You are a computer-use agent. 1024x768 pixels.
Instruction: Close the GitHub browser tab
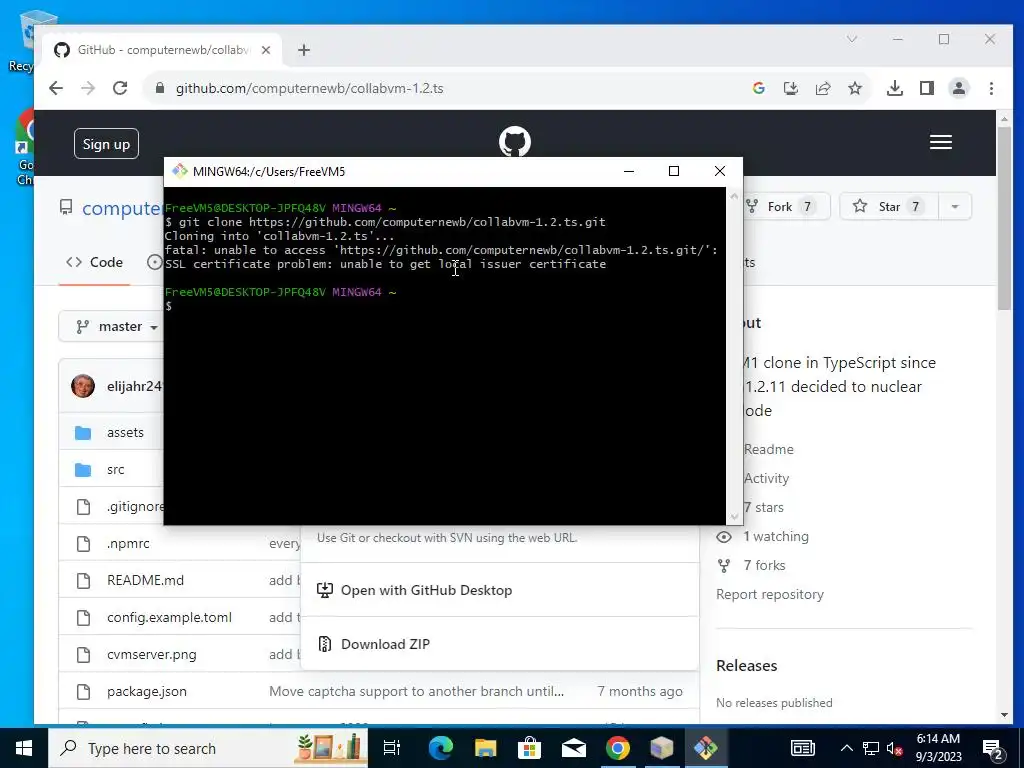tap(266, 50)
